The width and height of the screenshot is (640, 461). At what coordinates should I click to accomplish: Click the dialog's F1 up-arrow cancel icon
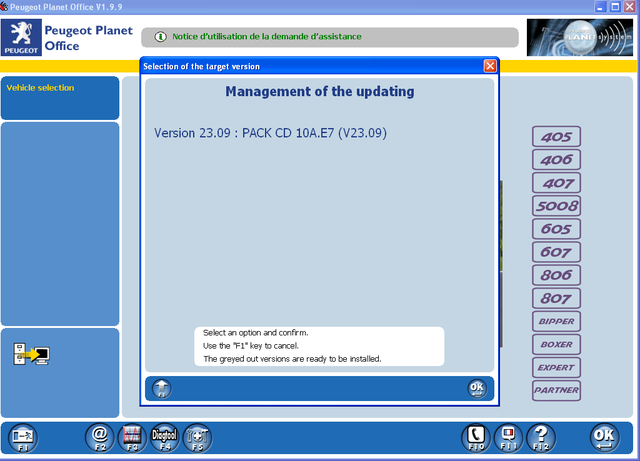pos(162,389)
